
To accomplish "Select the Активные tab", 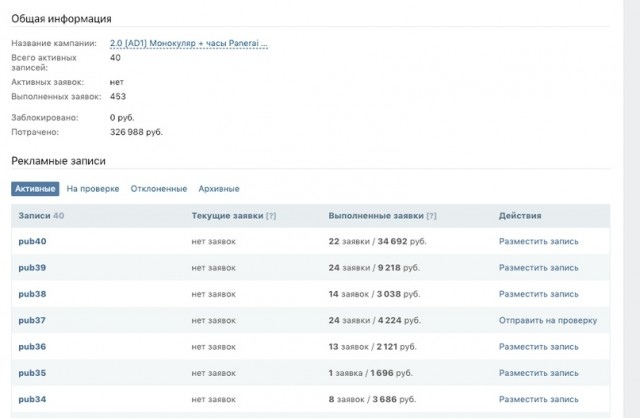I will click(x=35, y=189).
